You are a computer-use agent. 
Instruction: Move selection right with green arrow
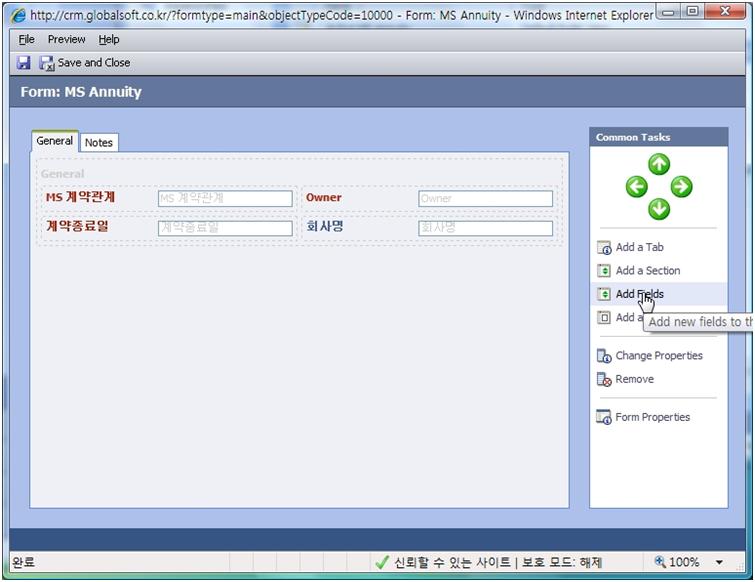681,187
